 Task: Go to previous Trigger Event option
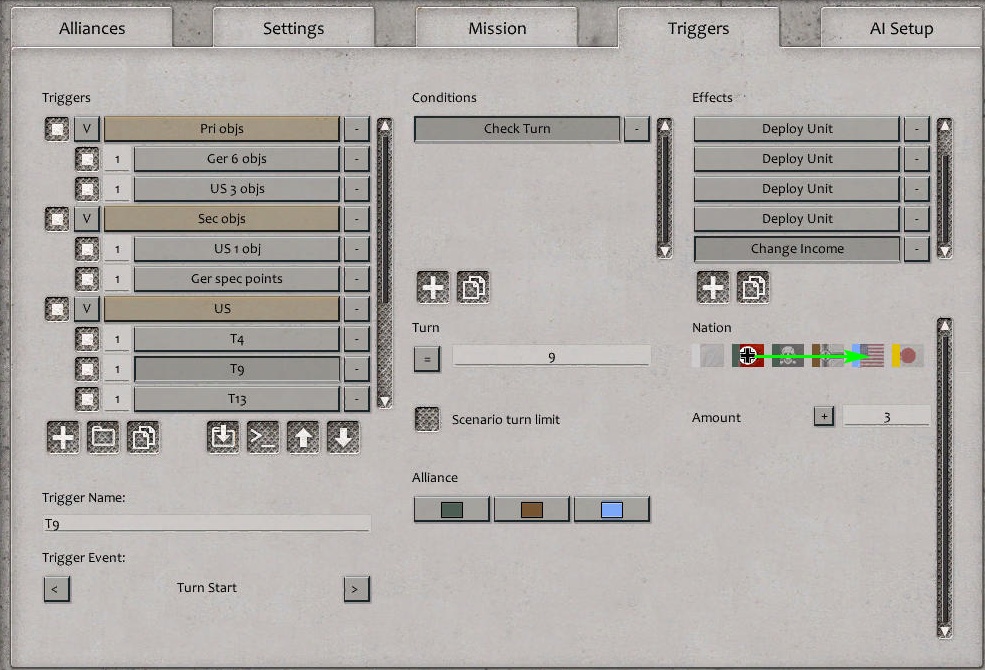tap(57, 589)
